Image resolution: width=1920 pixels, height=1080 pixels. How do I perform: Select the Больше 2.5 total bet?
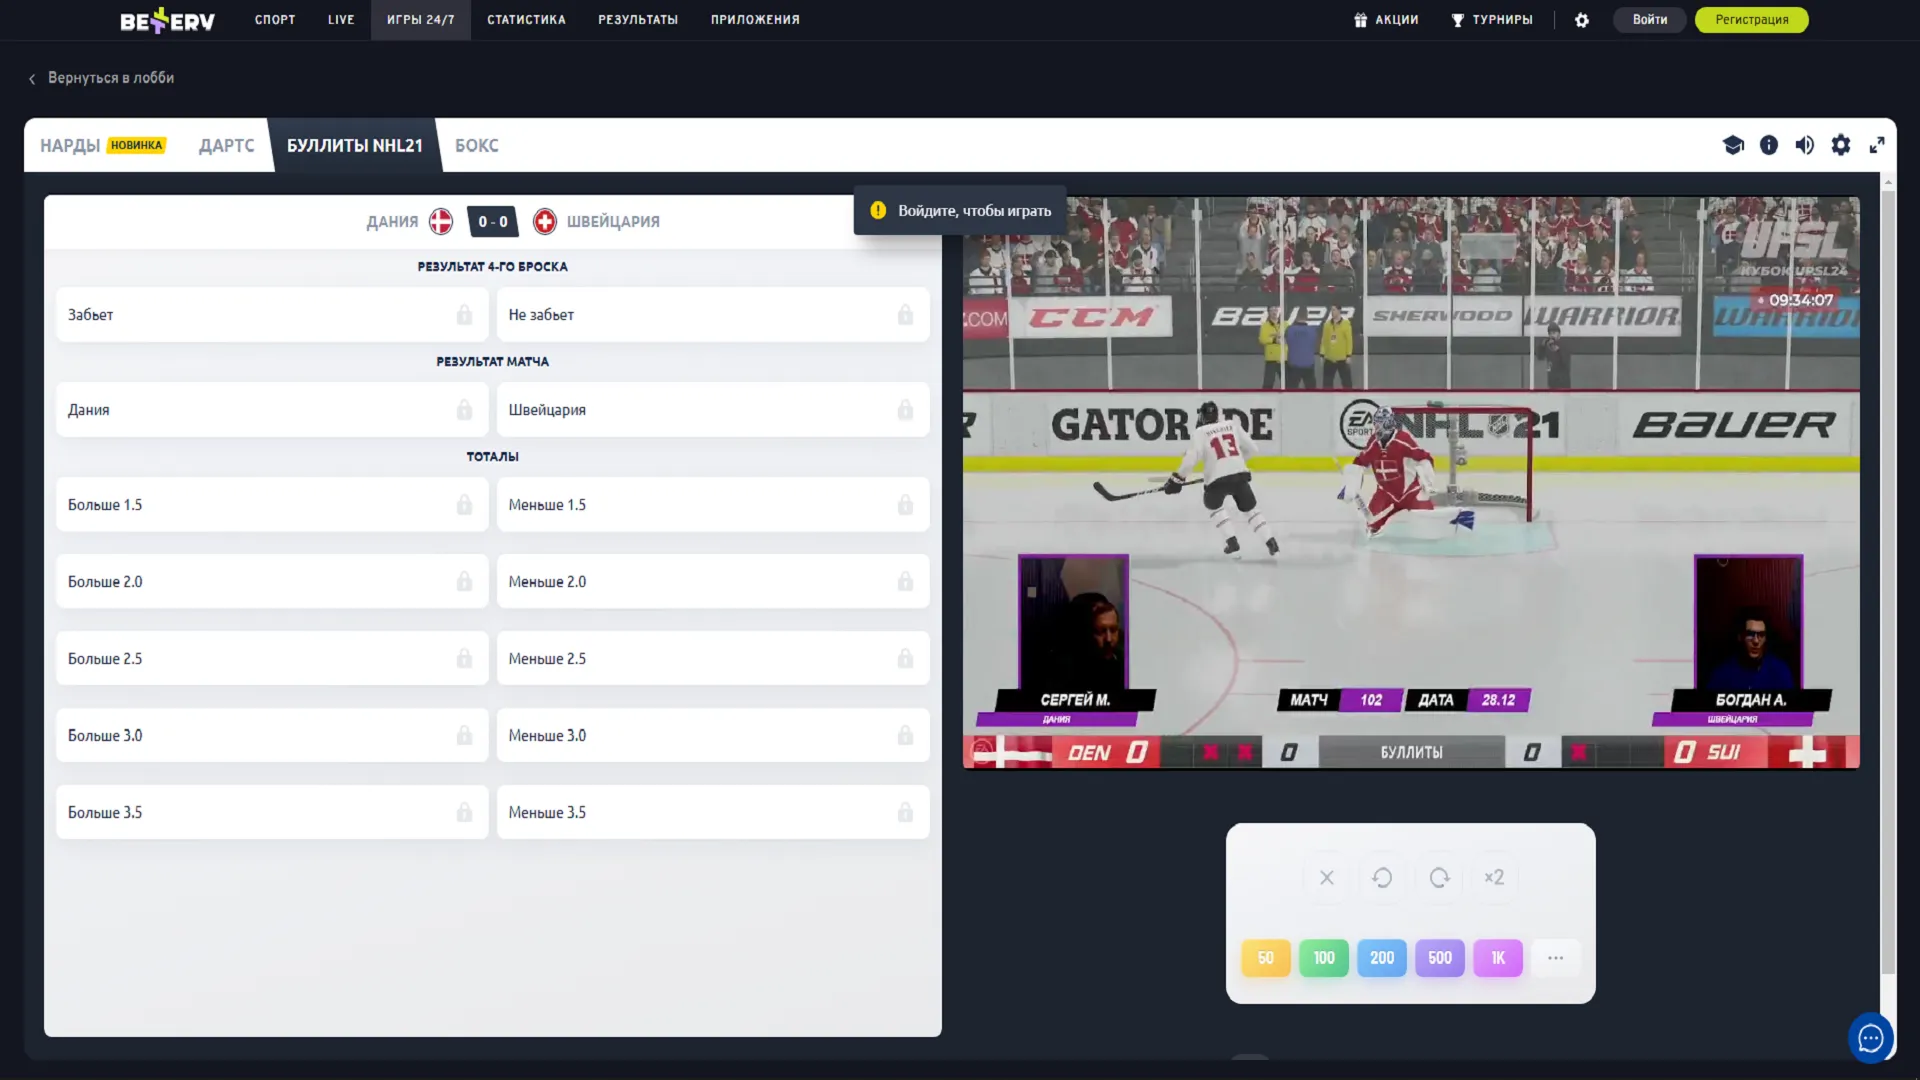click(272, 659)
